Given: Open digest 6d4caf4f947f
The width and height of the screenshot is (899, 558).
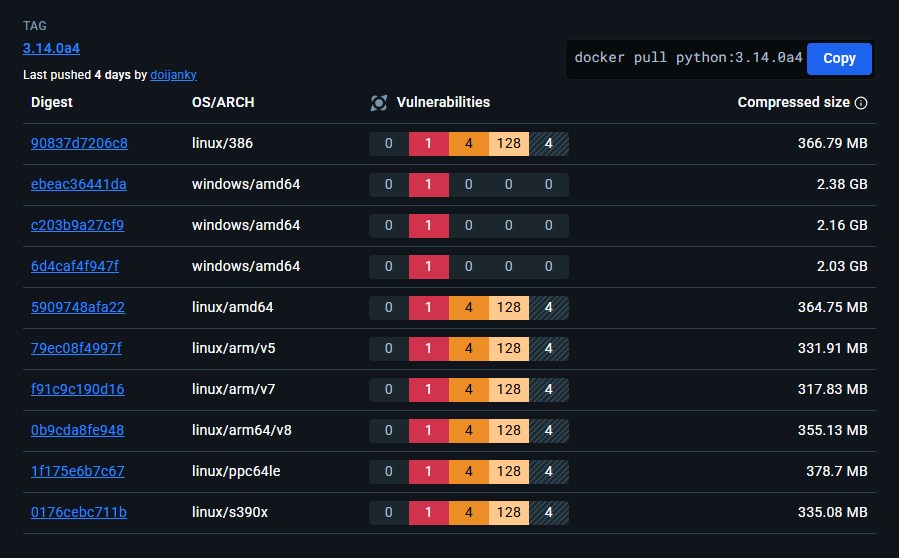Looking at the screenshot, I should tap(76, 266).
